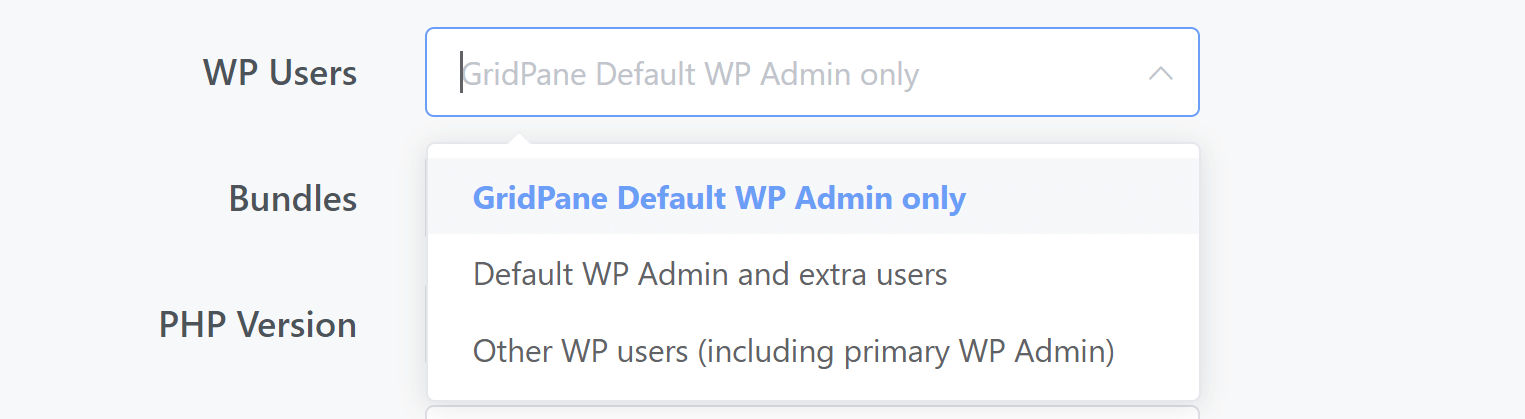Click the partially visible field below the dropdown list

[x=812, y=412]
